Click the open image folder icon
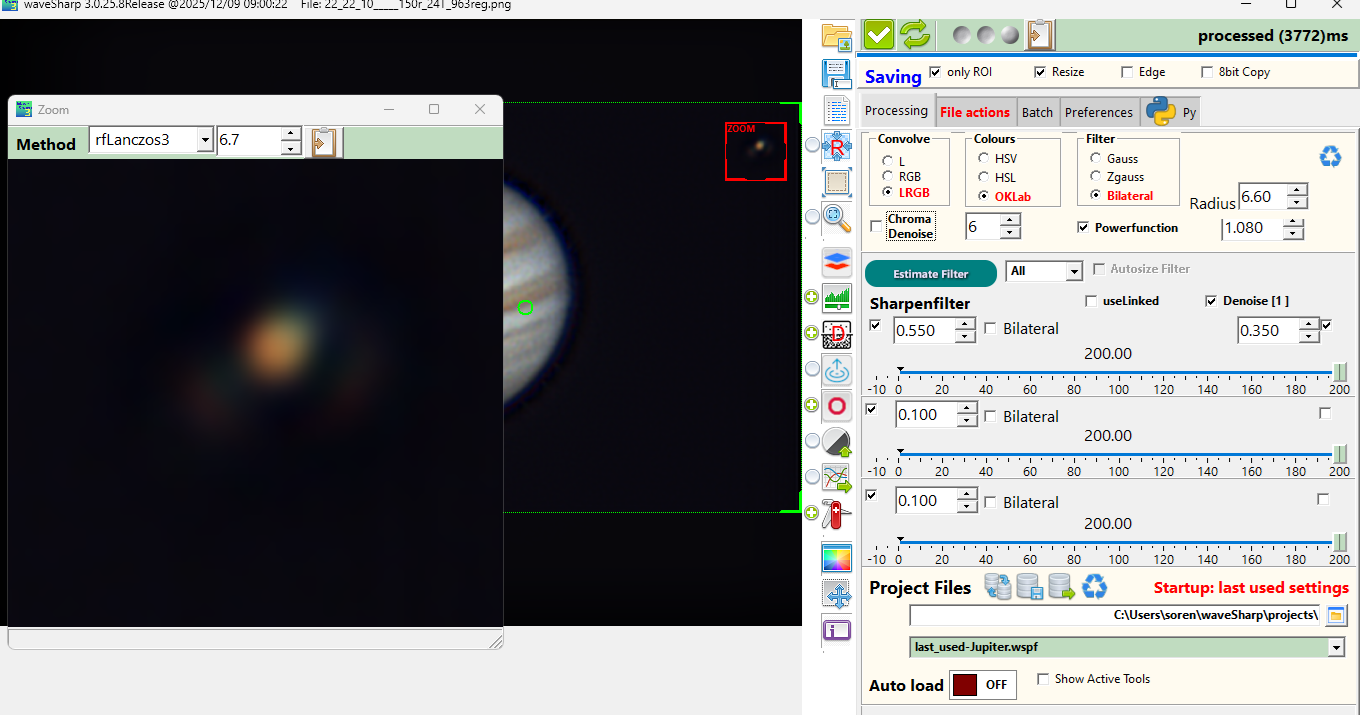This screenshot has height=715, width=1360. point(836,37)
